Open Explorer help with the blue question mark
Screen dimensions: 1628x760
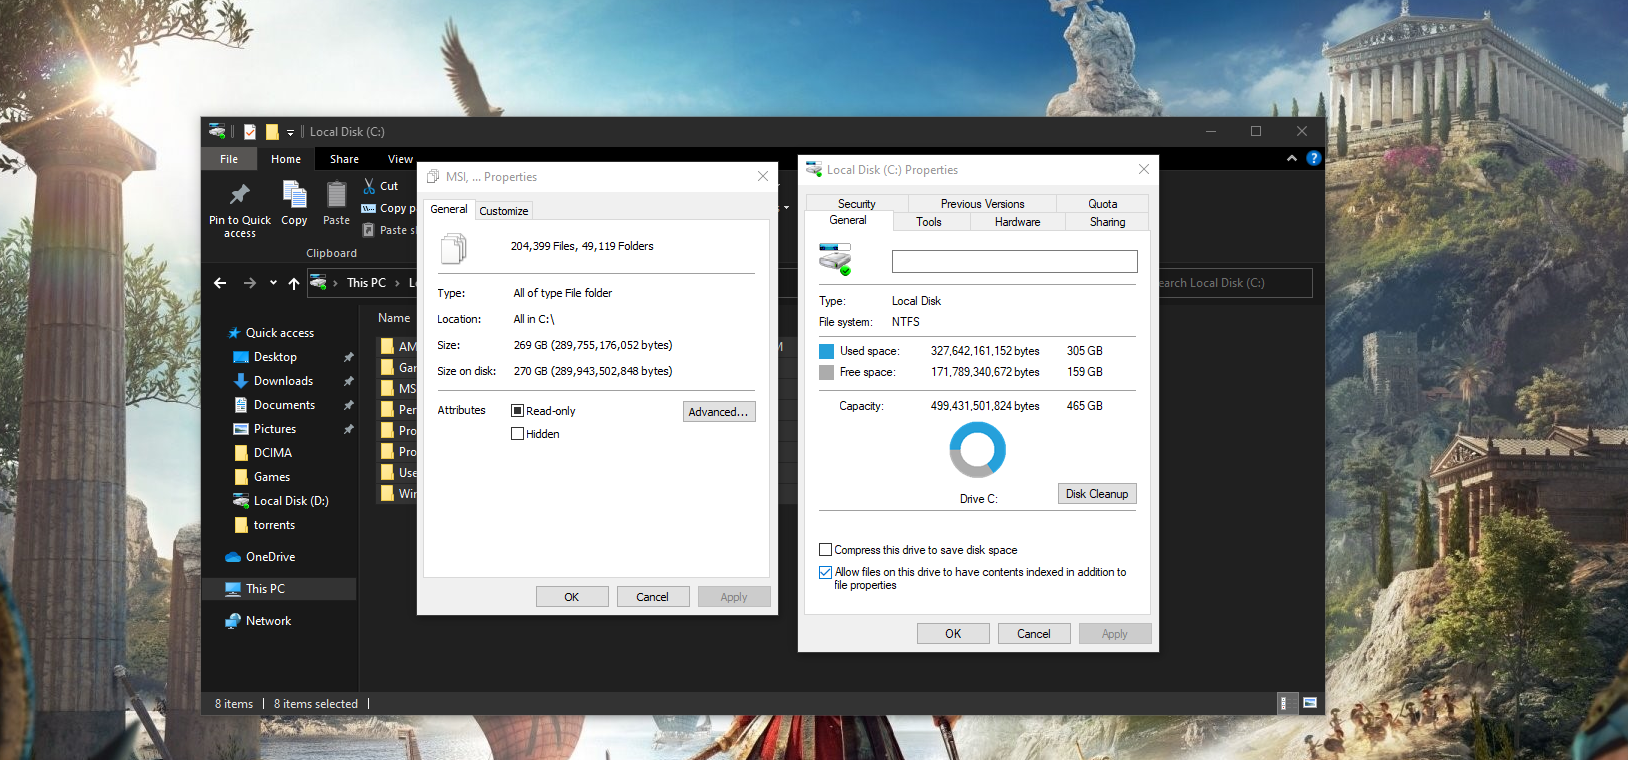(1314, 158)
